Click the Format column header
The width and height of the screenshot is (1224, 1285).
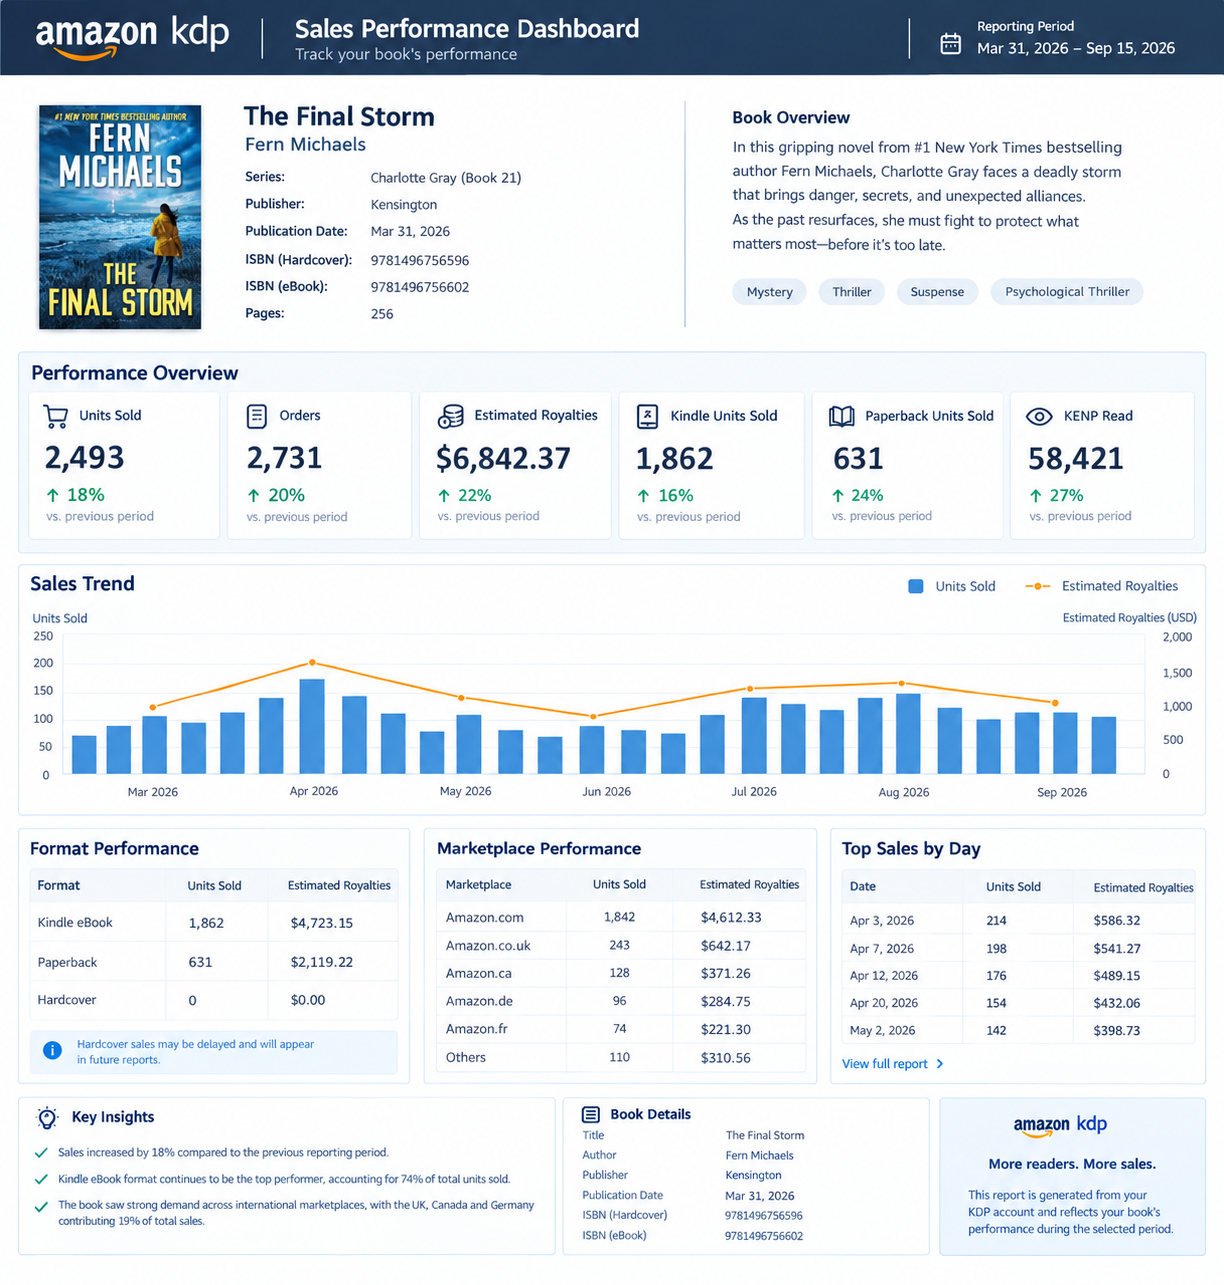[59, 885]
